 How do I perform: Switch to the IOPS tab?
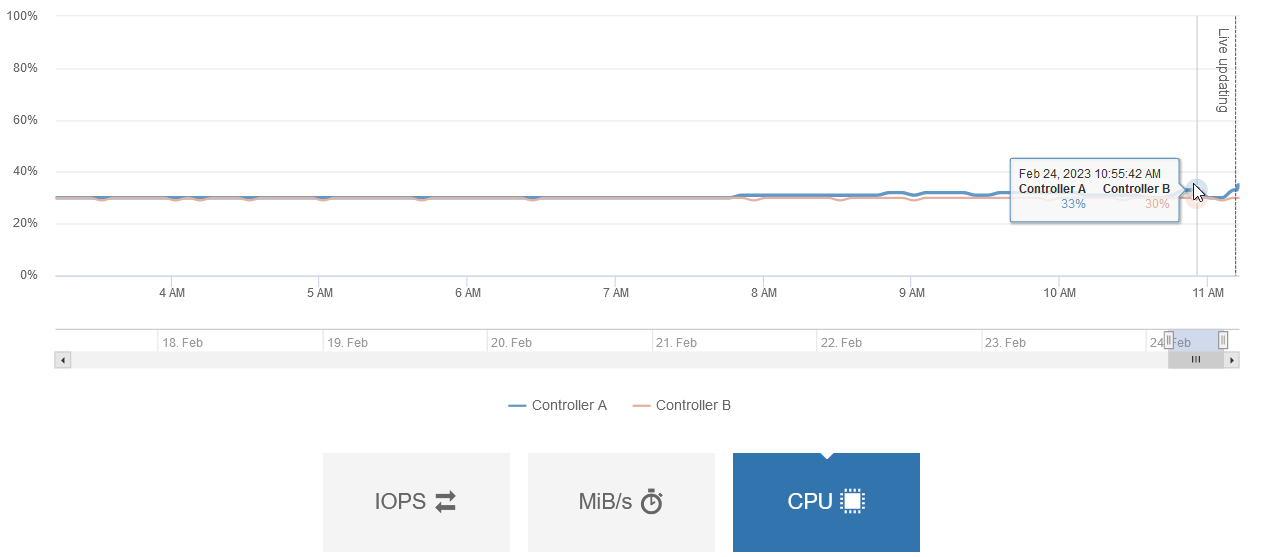tap(416, 502)
